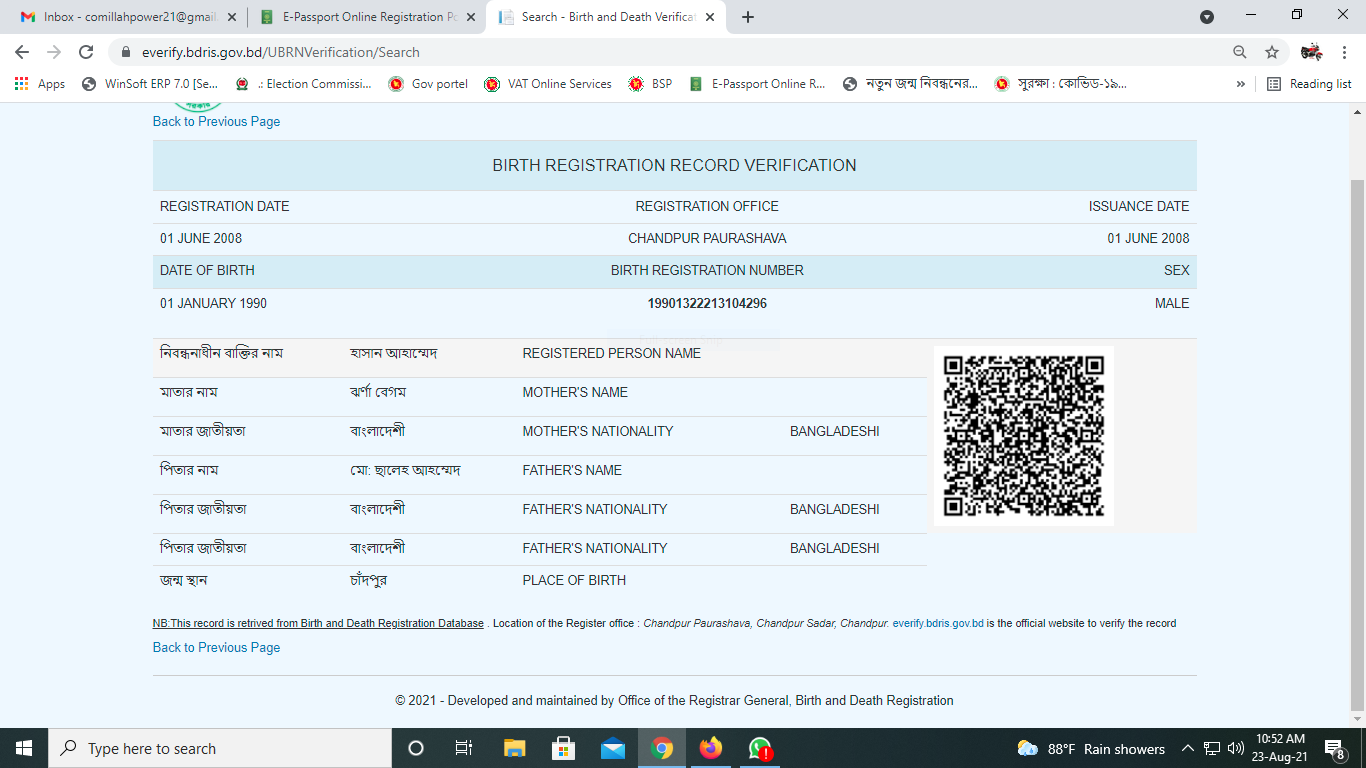Click the MALE sex value
Screen dimensions: 1366x768
point(1172,303)
